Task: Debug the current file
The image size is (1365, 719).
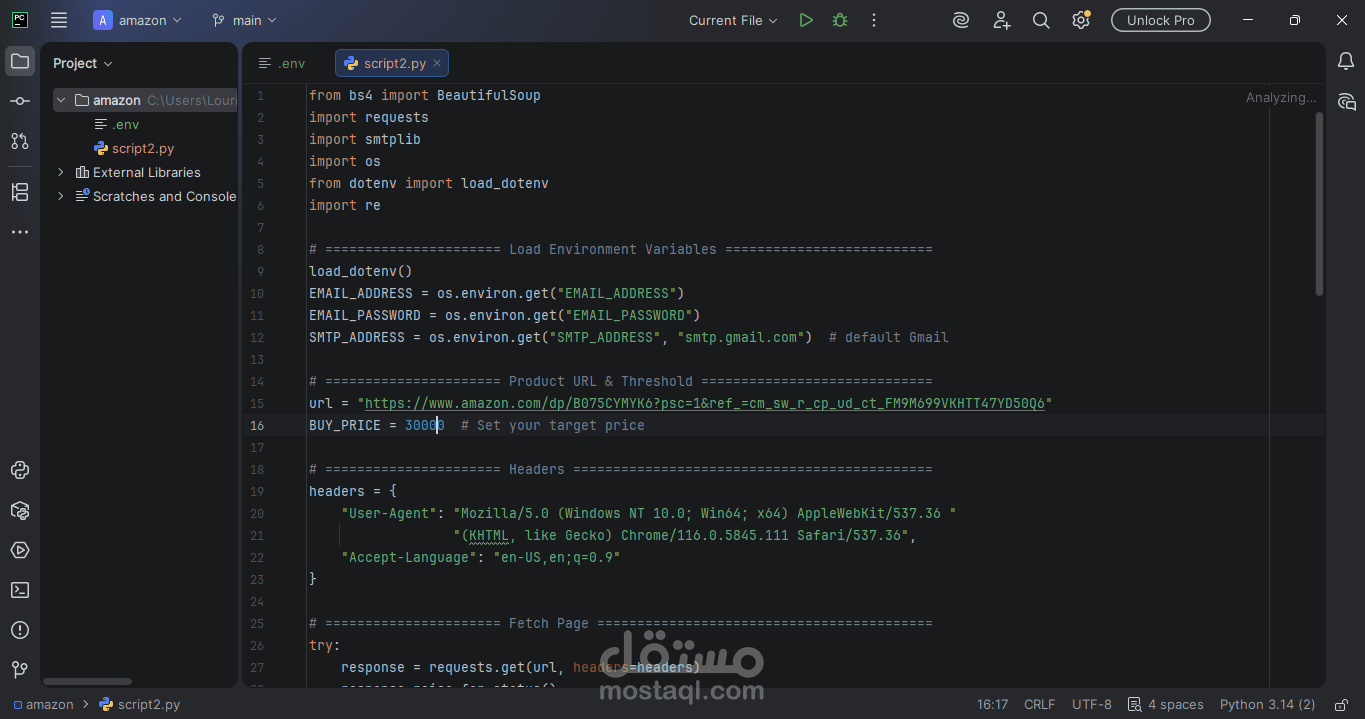Action: (x=840, y=20)
